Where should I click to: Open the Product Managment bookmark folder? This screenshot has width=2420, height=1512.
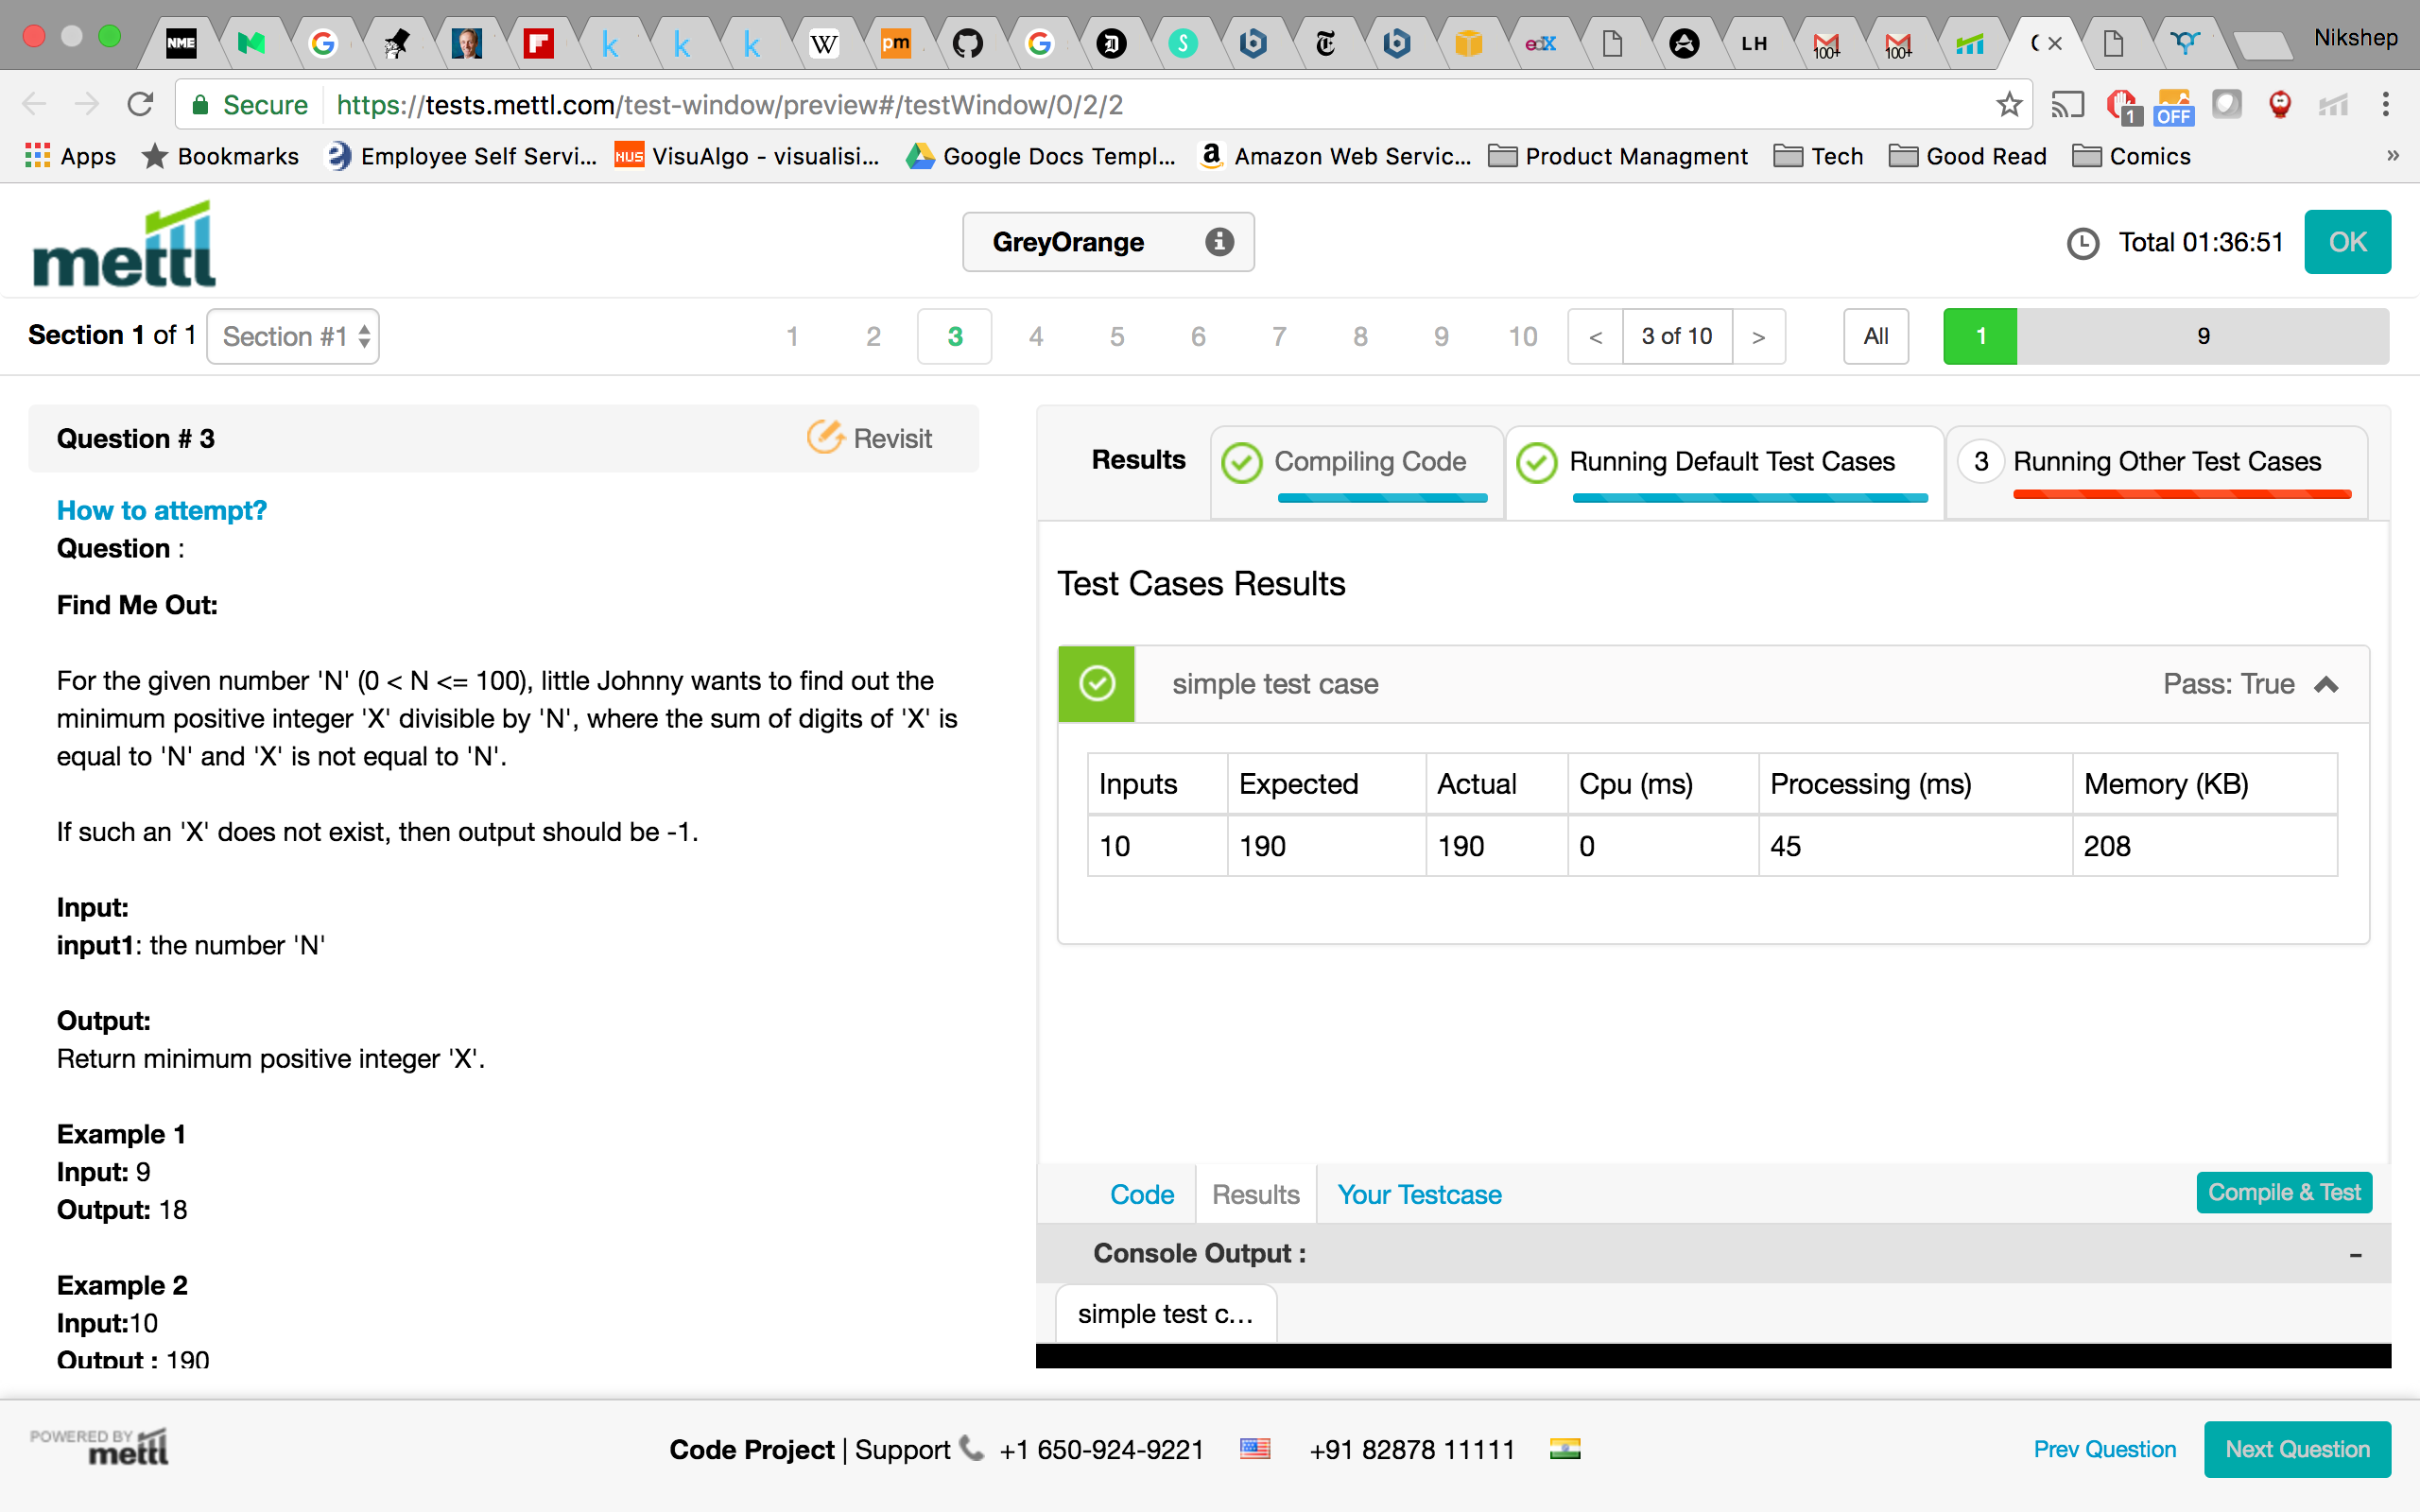tap(1618, 156)
